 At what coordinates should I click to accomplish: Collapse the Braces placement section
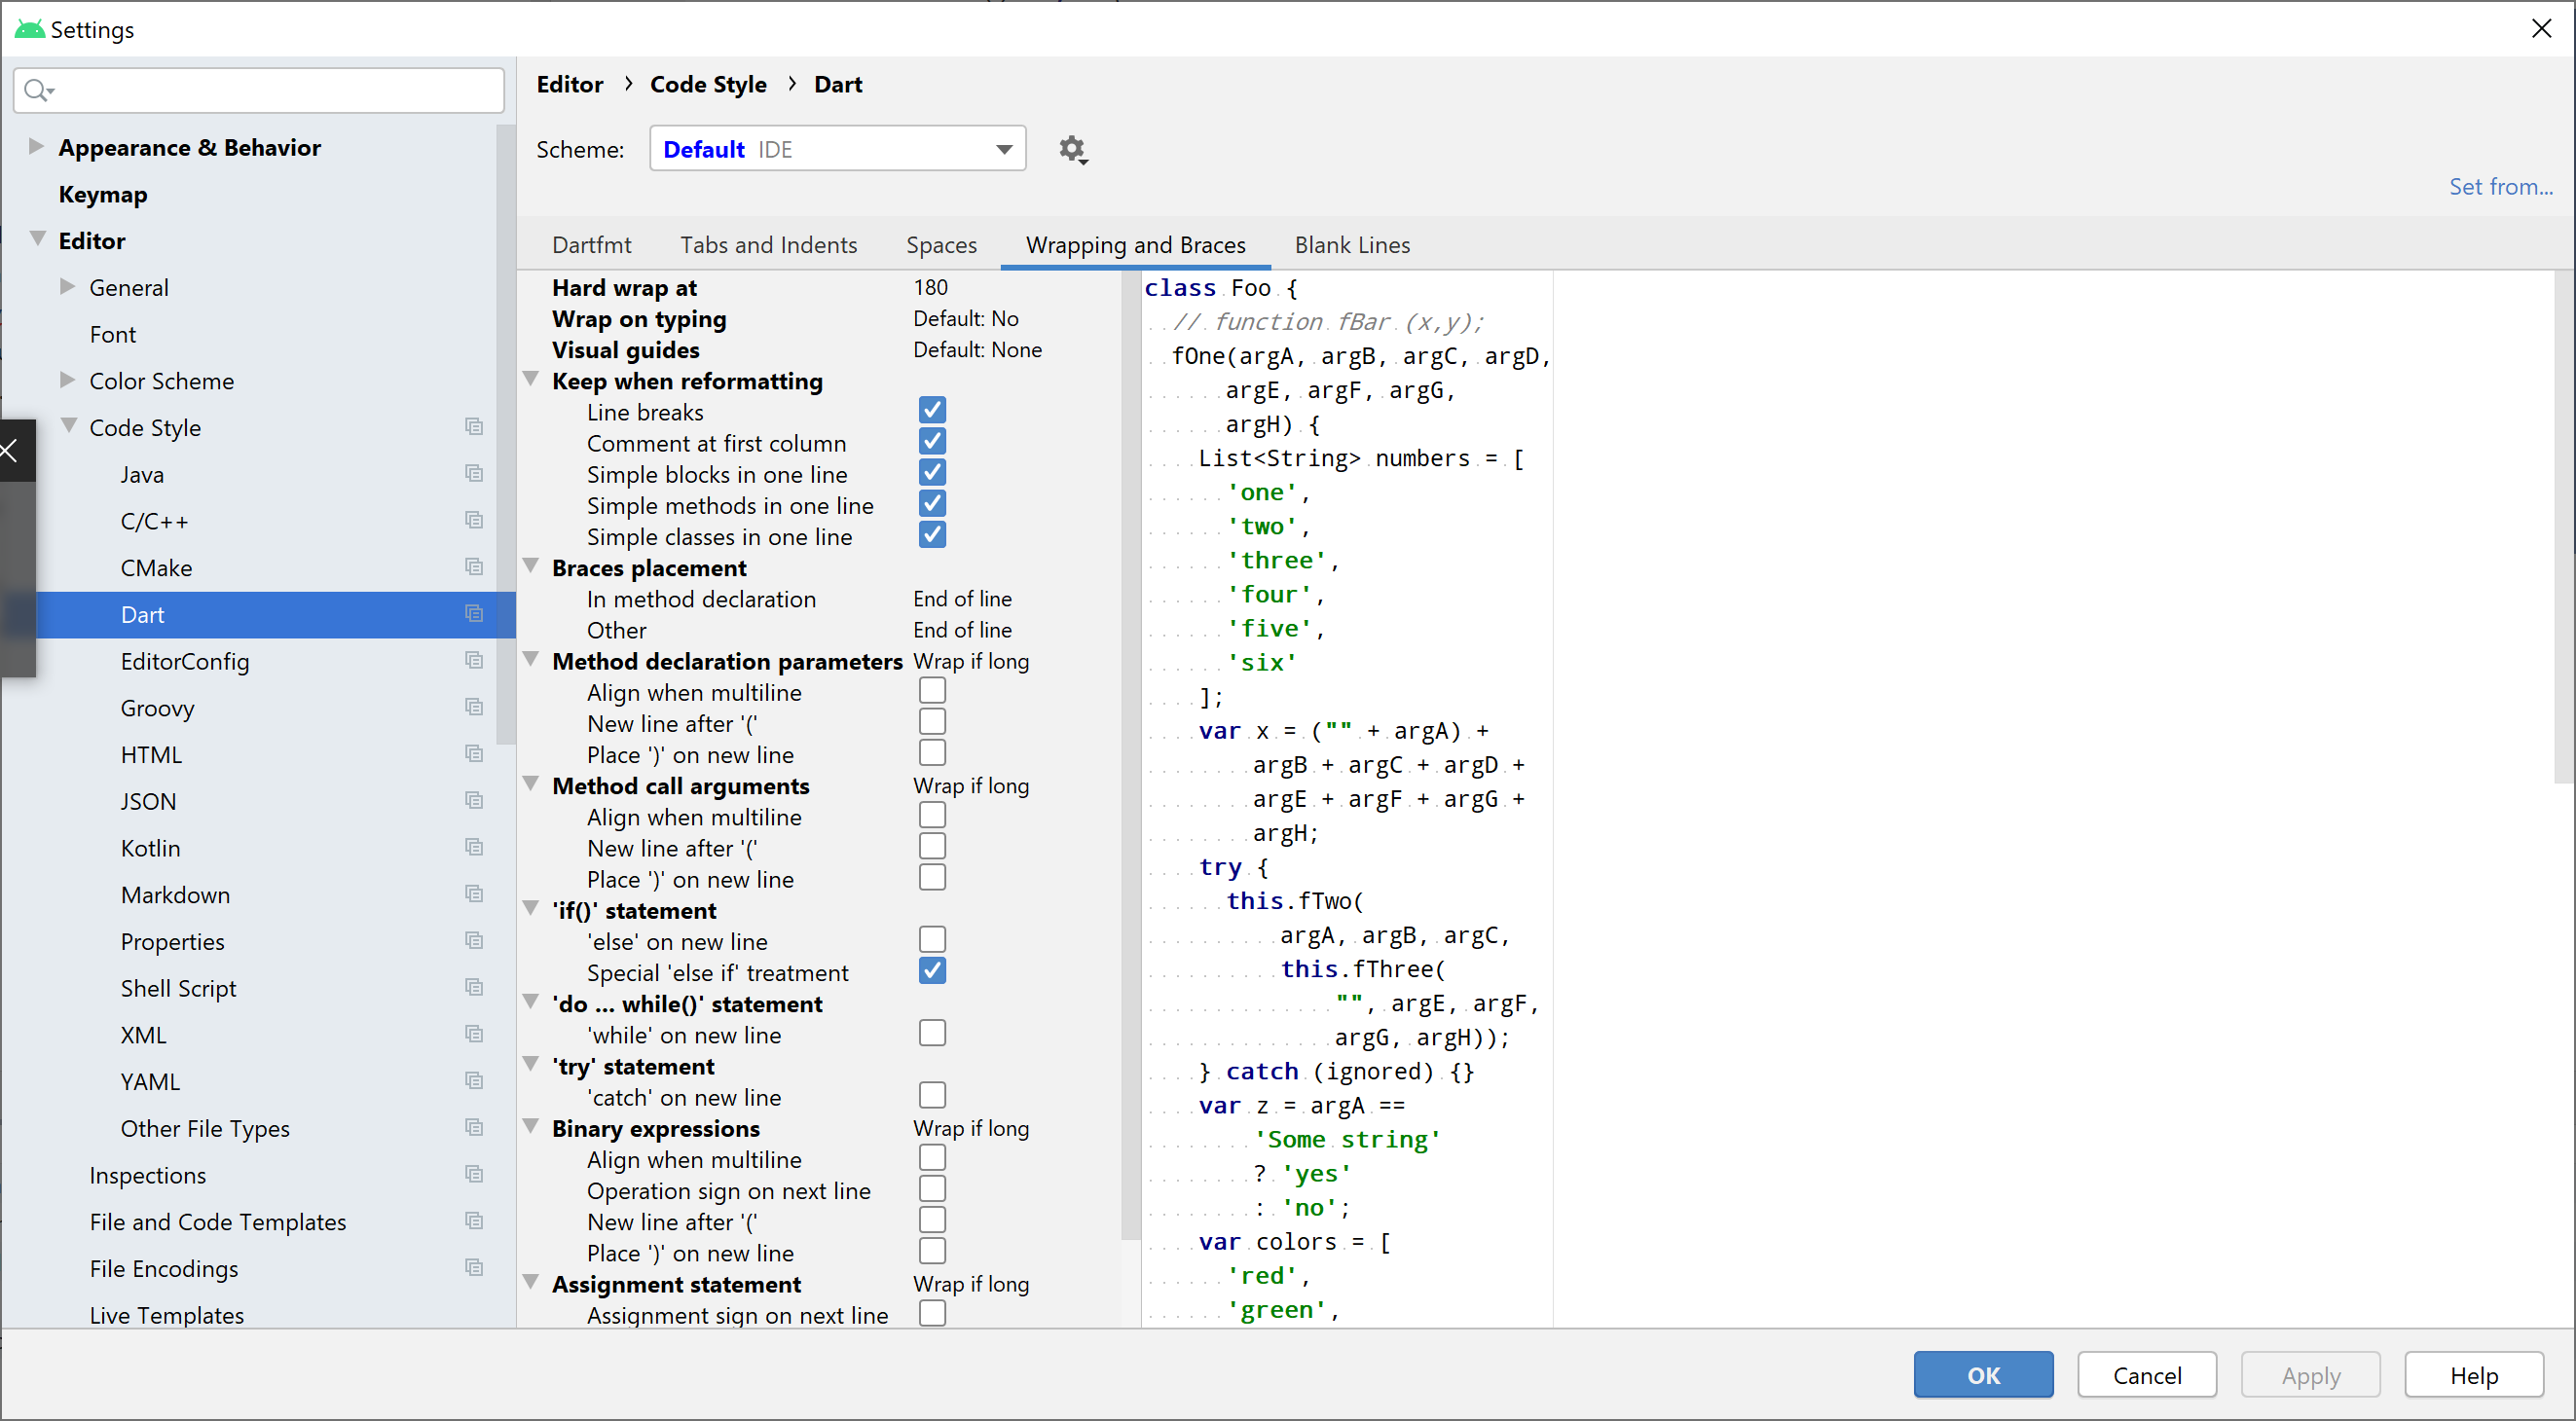[532, 566]
